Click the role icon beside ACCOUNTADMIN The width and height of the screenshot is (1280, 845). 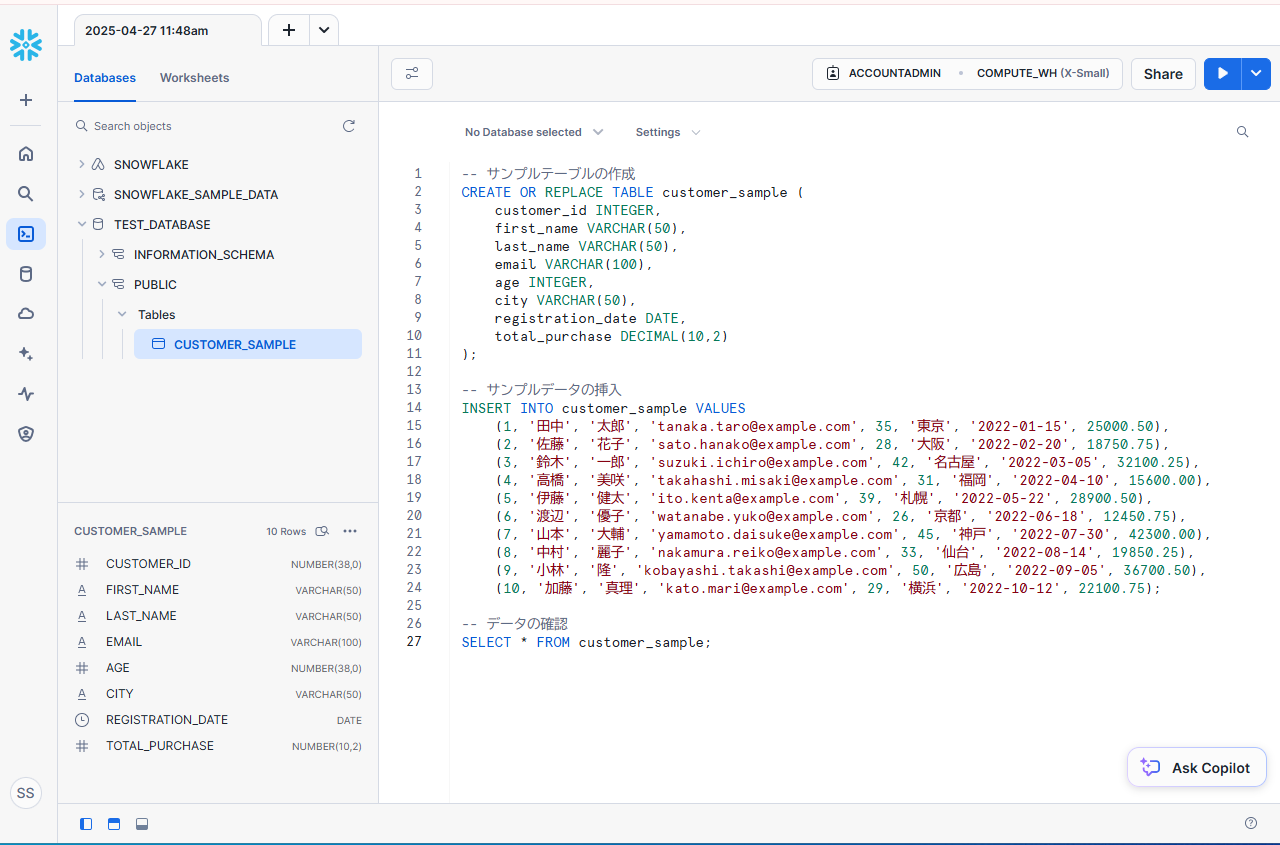(x=833, y=74)
